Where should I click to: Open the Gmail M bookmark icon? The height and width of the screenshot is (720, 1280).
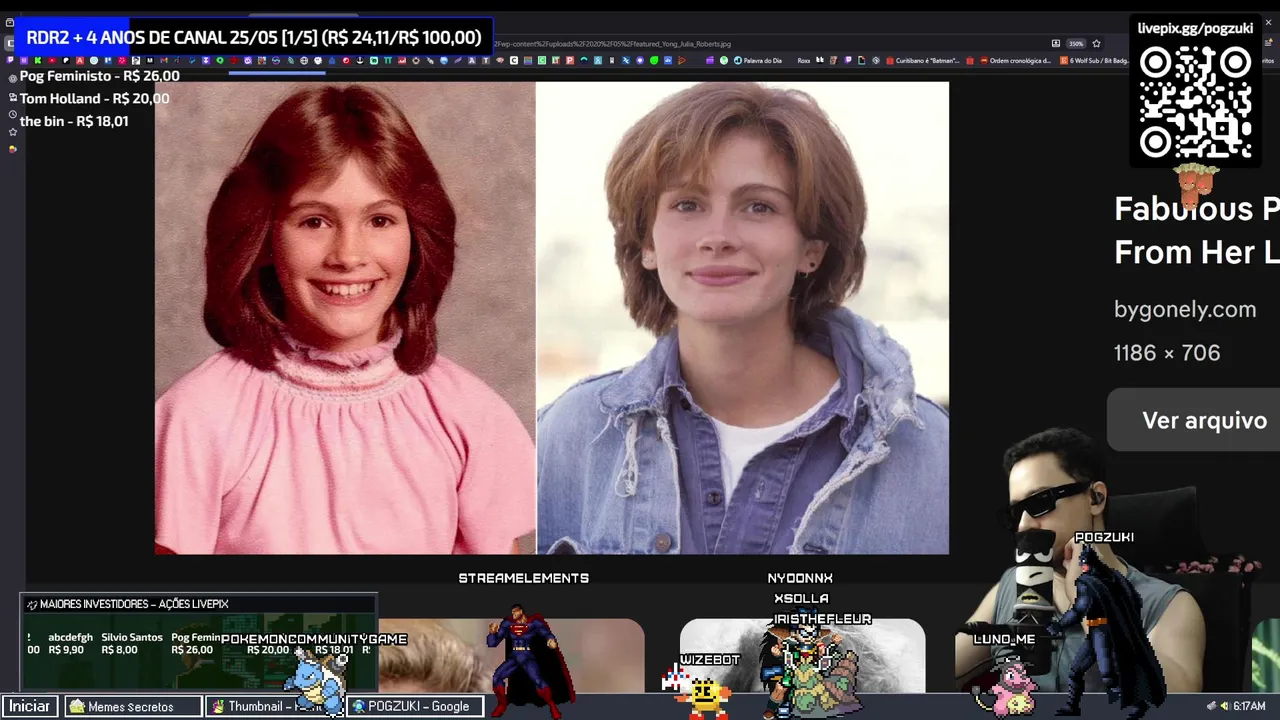[x=163, y=60]
